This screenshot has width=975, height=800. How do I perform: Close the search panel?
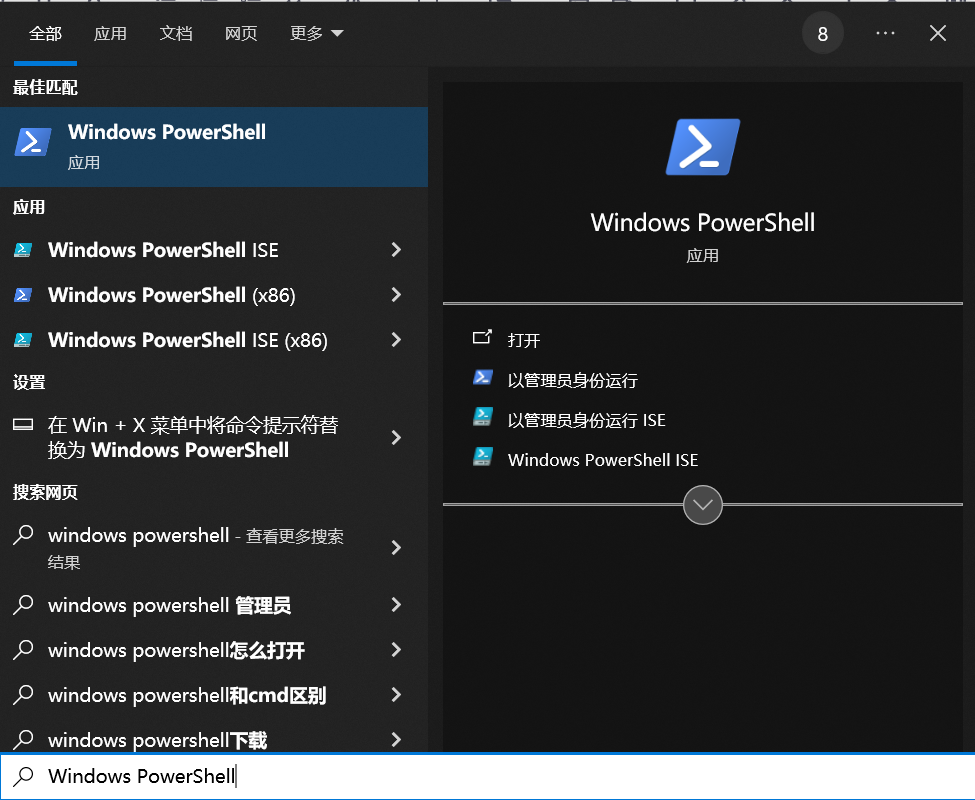pos(938,33)
